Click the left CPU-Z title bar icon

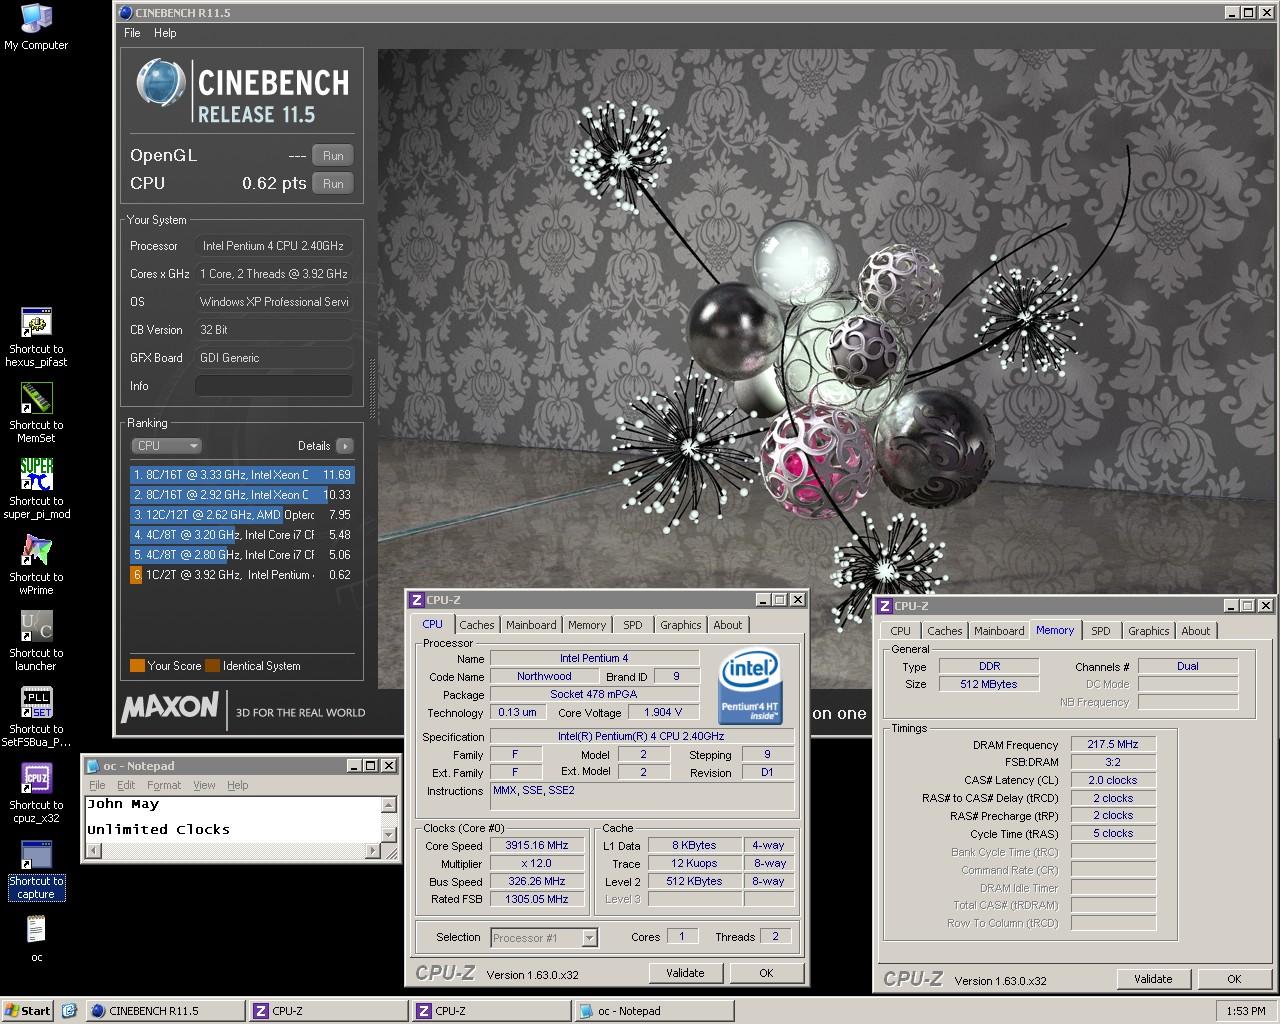pyautogui.click(x=417, y=600)
